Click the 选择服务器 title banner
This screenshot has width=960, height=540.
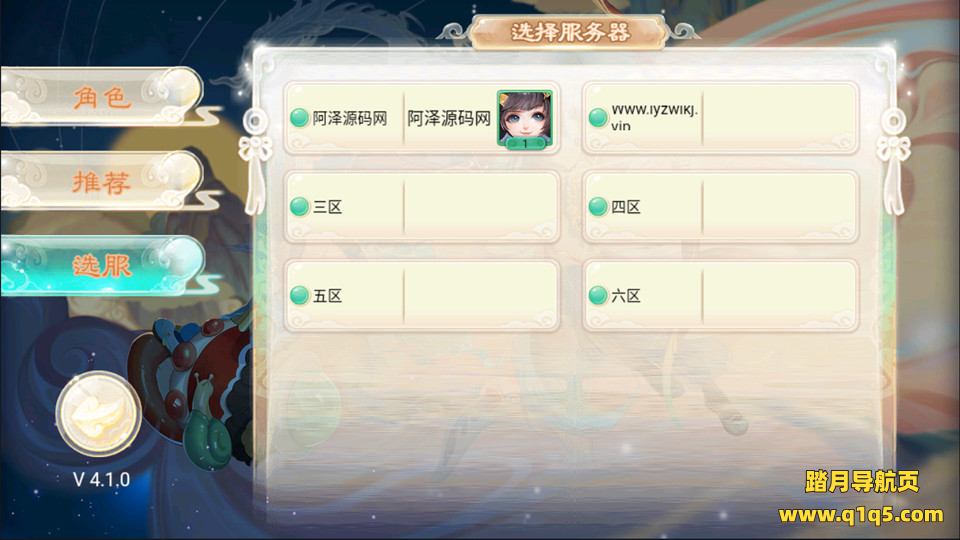pyautogui.click(x=569, y=32)
